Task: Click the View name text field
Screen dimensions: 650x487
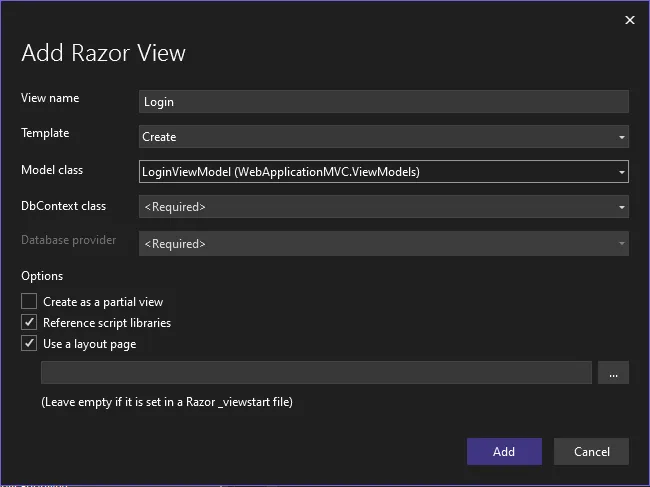Action: pos(384,102)
